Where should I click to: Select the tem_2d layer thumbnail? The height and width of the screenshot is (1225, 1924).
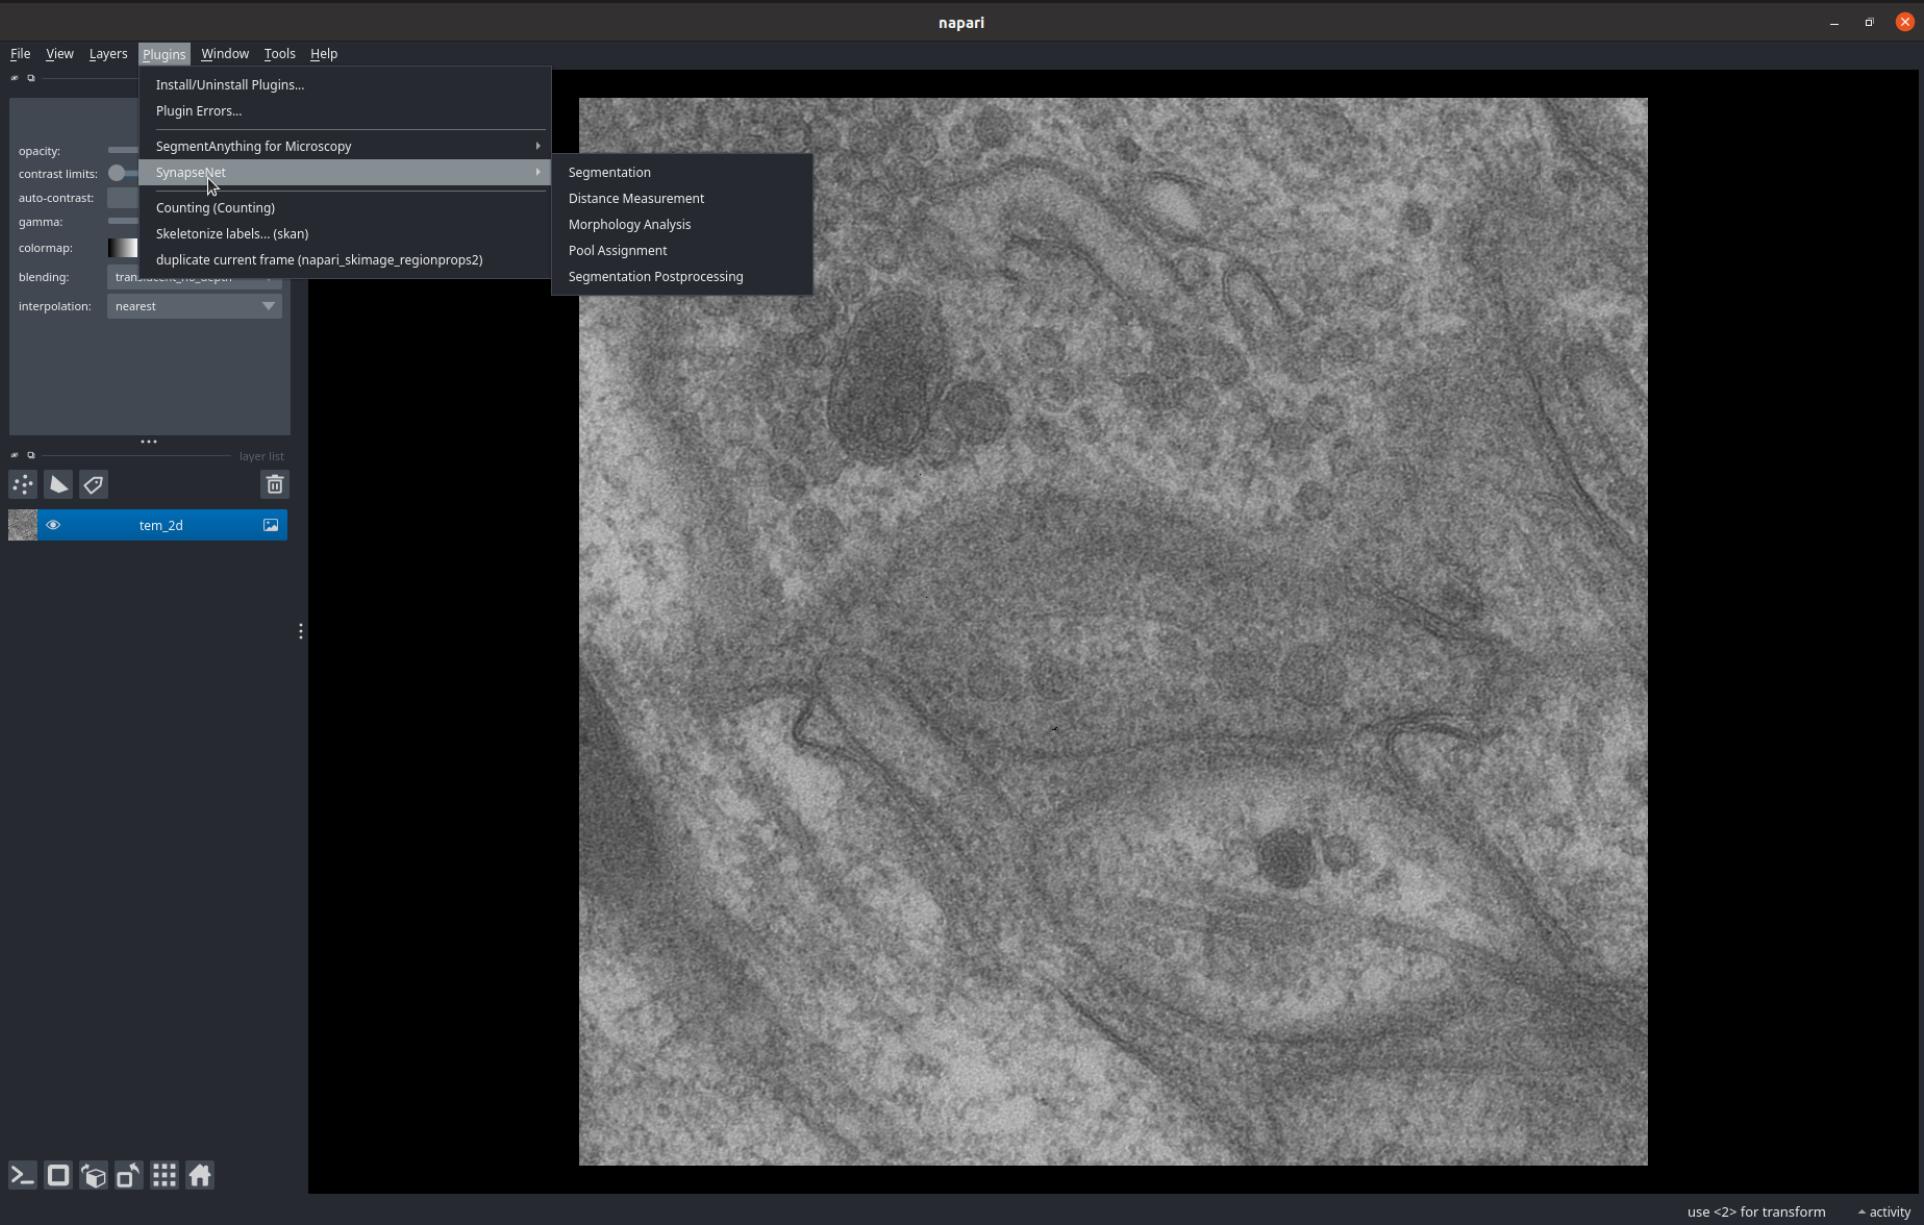tap(23, 525)
